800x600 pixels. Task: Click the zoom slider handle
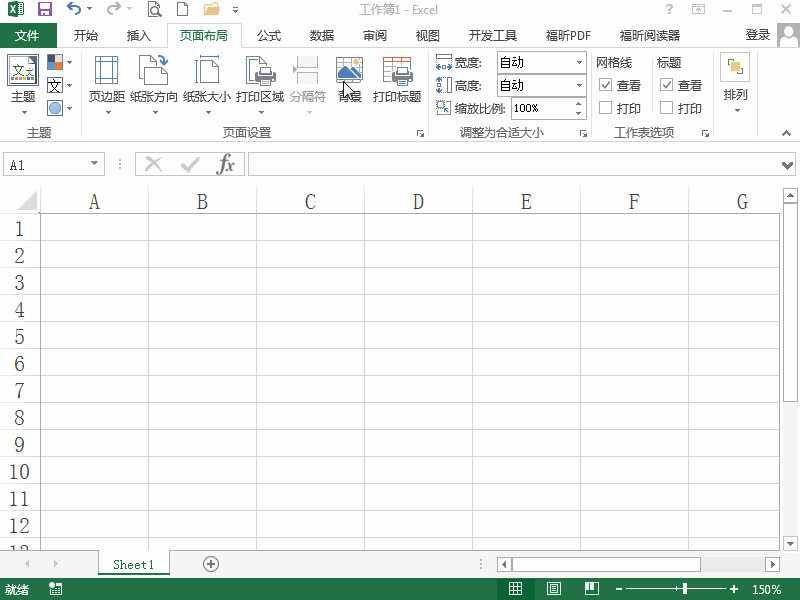[x=685, y=589]
